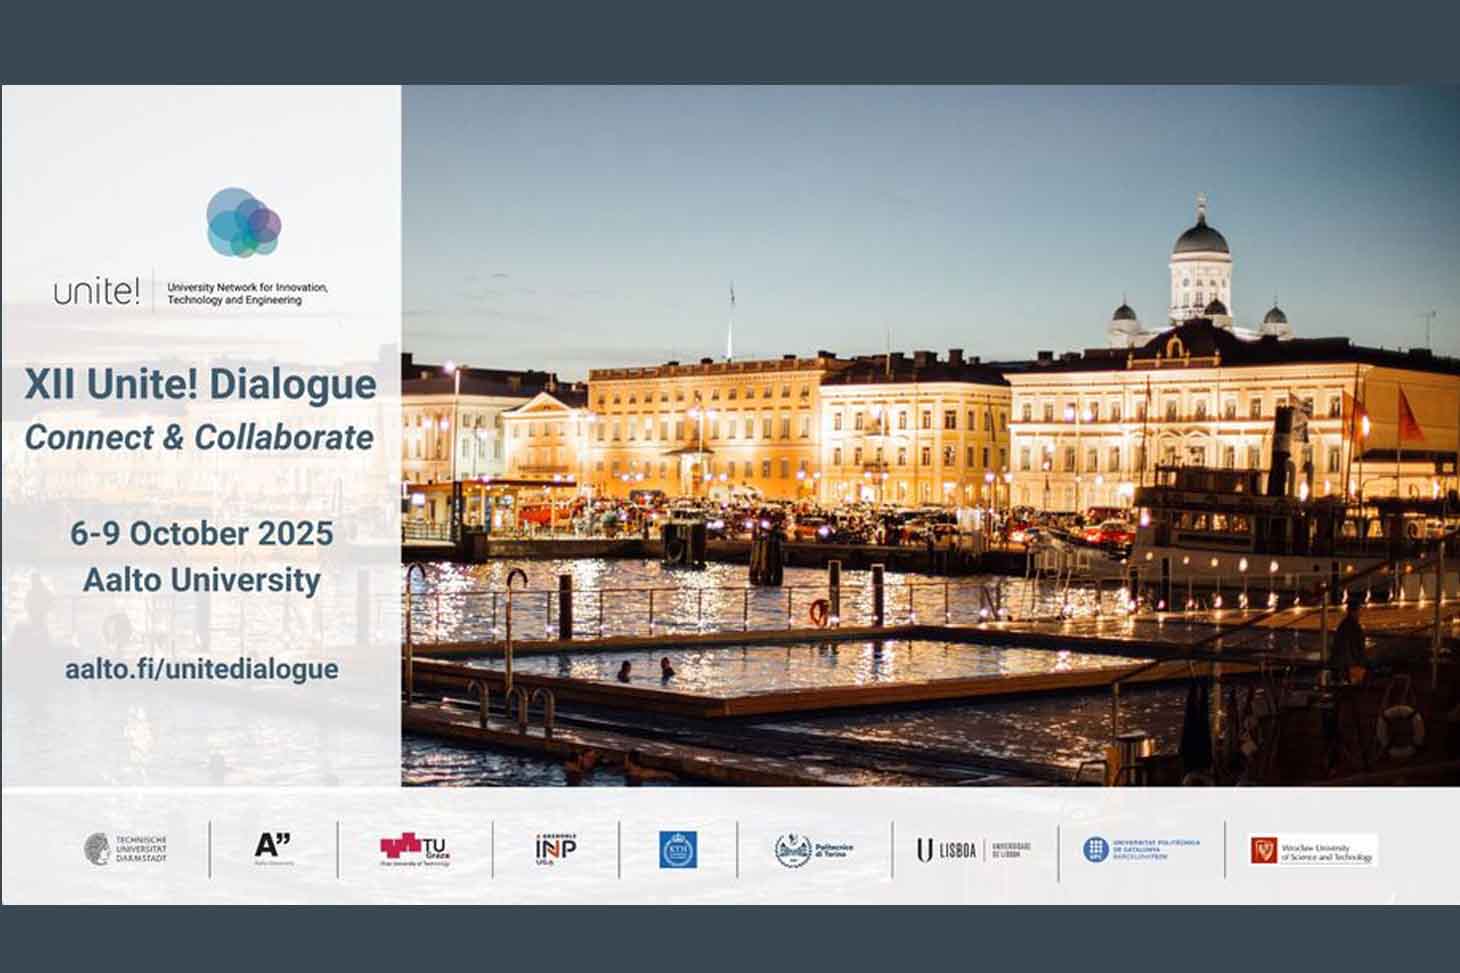Select the Wrocław University of Science logo
This screenshot has height=973, width=1460.
1313,851
